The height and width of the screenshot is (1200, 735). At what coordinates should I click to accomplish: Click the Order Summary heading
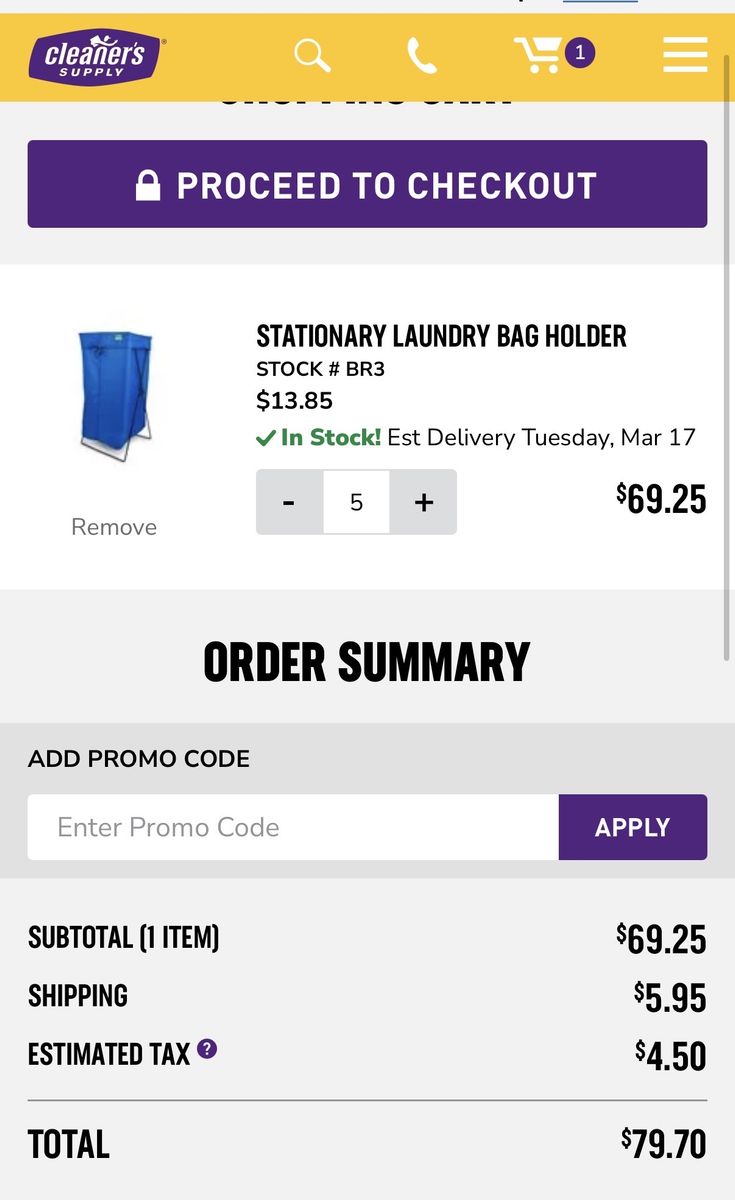tap(367, 662)
